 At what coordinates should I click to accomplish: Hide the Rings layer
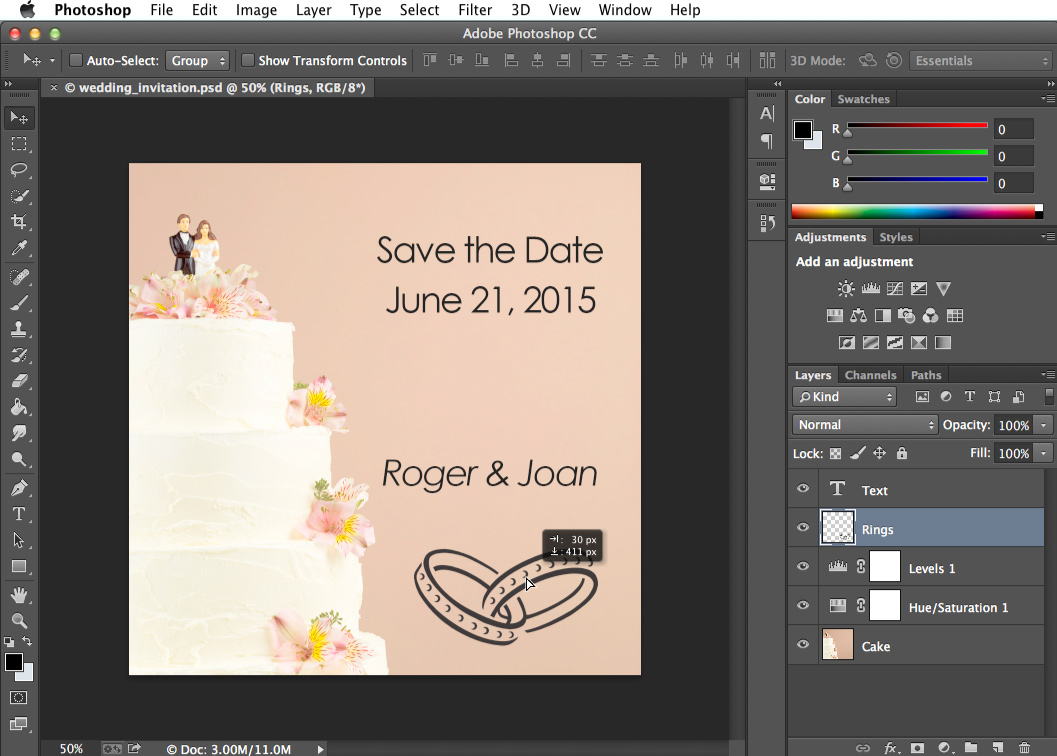click(802, 528)
